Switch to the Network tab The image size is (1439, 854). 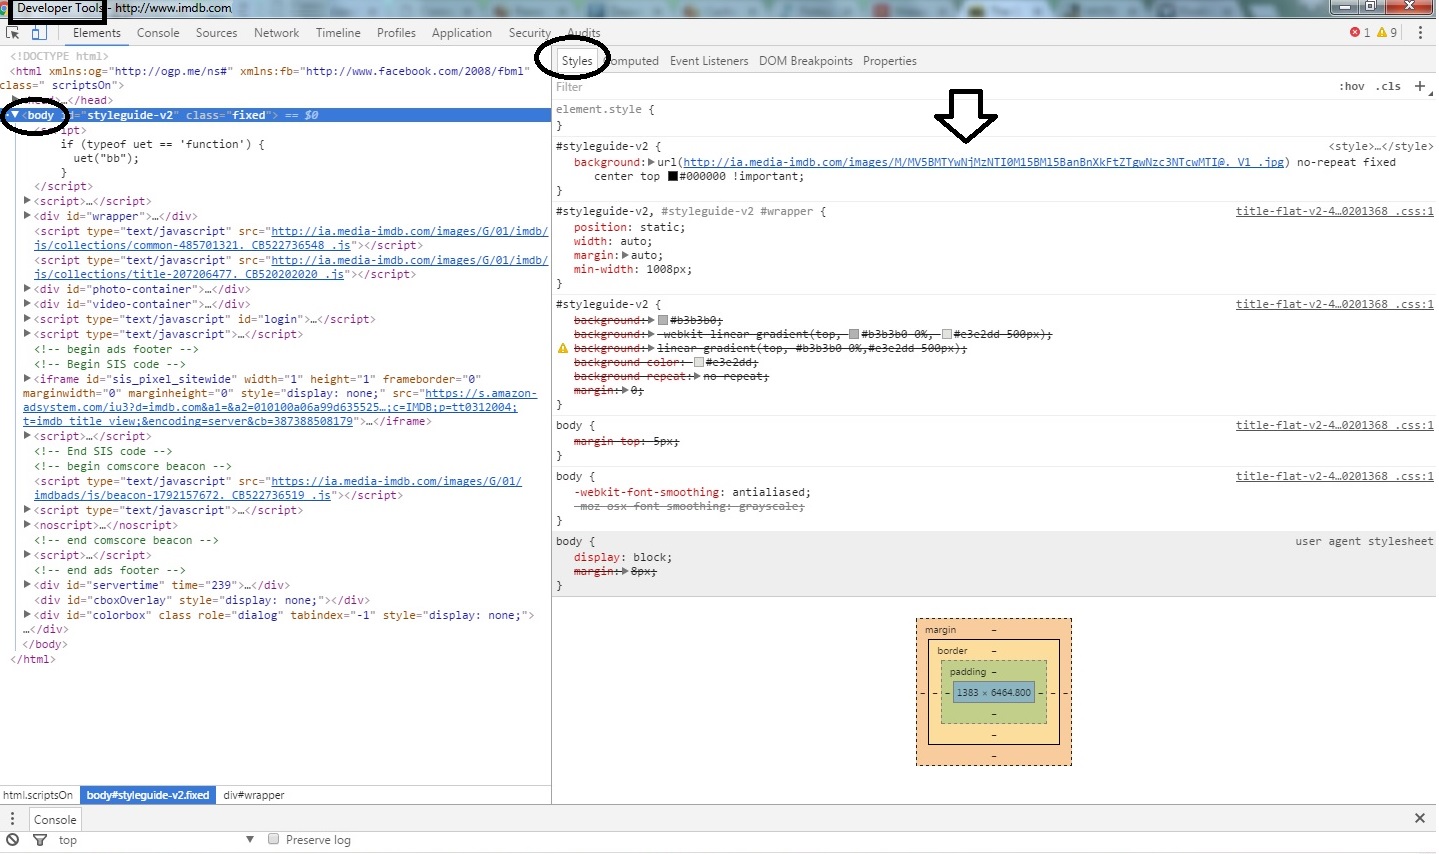[x=276, y=33]
